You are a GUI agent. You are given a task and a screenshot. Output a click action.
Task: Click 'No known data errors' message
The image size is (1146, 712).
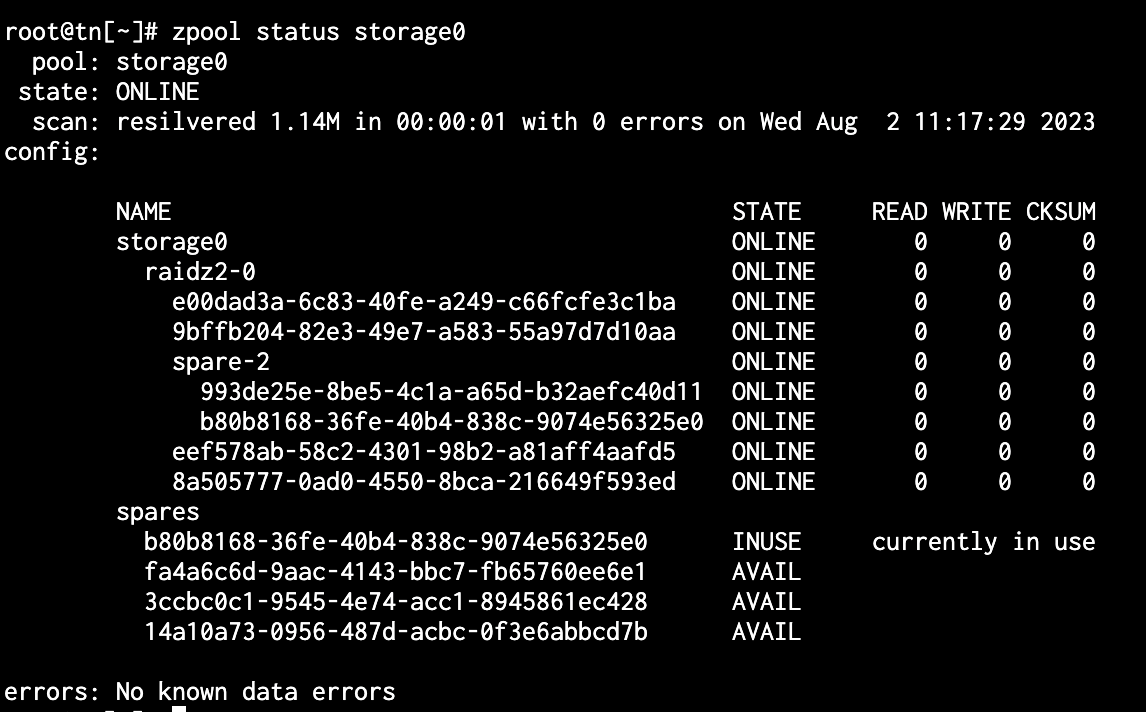coord(256,692)
